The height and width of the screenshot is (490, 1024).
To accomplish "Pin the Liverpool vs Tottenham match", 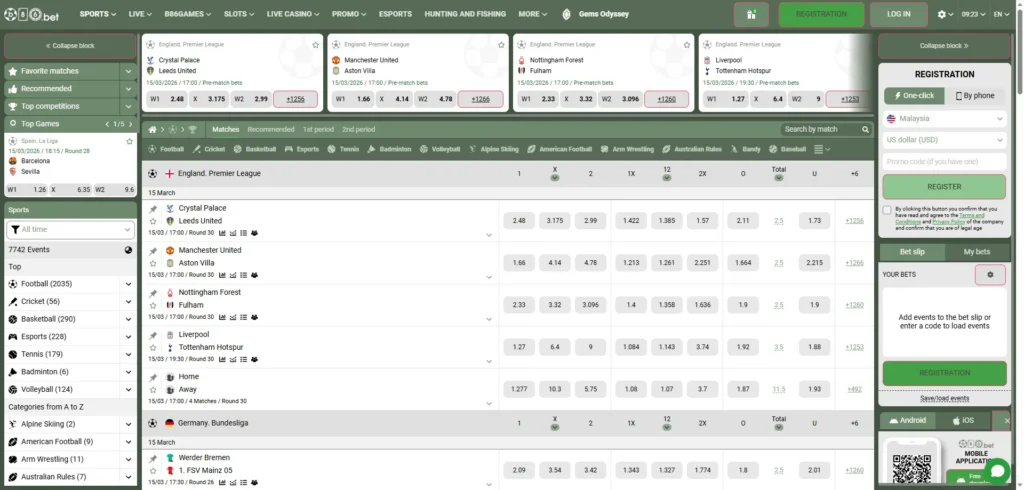I will pyautogui.click(x=153, y=335).
